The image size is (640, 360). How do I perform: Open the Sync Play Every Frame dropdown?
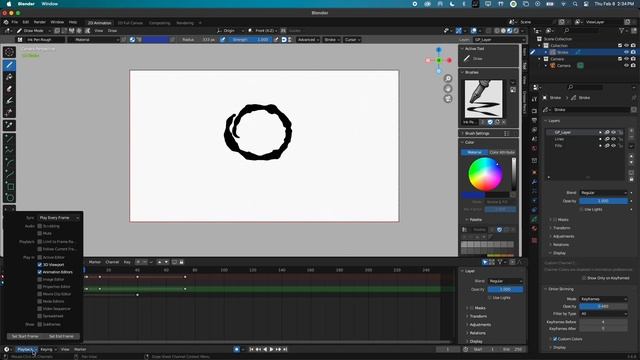click(x=59, y=218)
